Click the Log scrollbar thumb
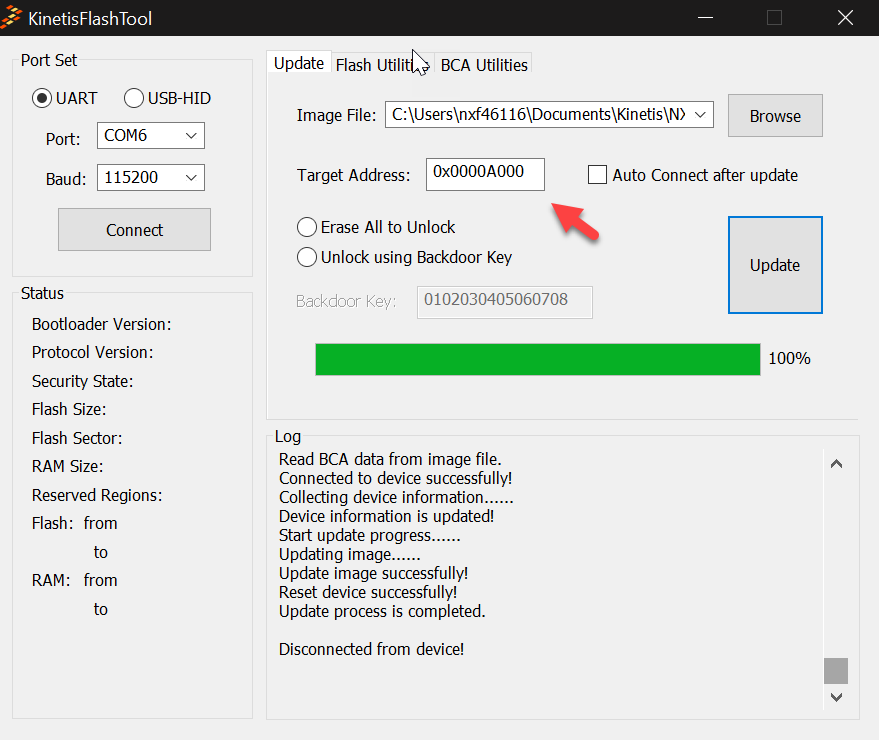The image size is (879, 740). [836, 670]
